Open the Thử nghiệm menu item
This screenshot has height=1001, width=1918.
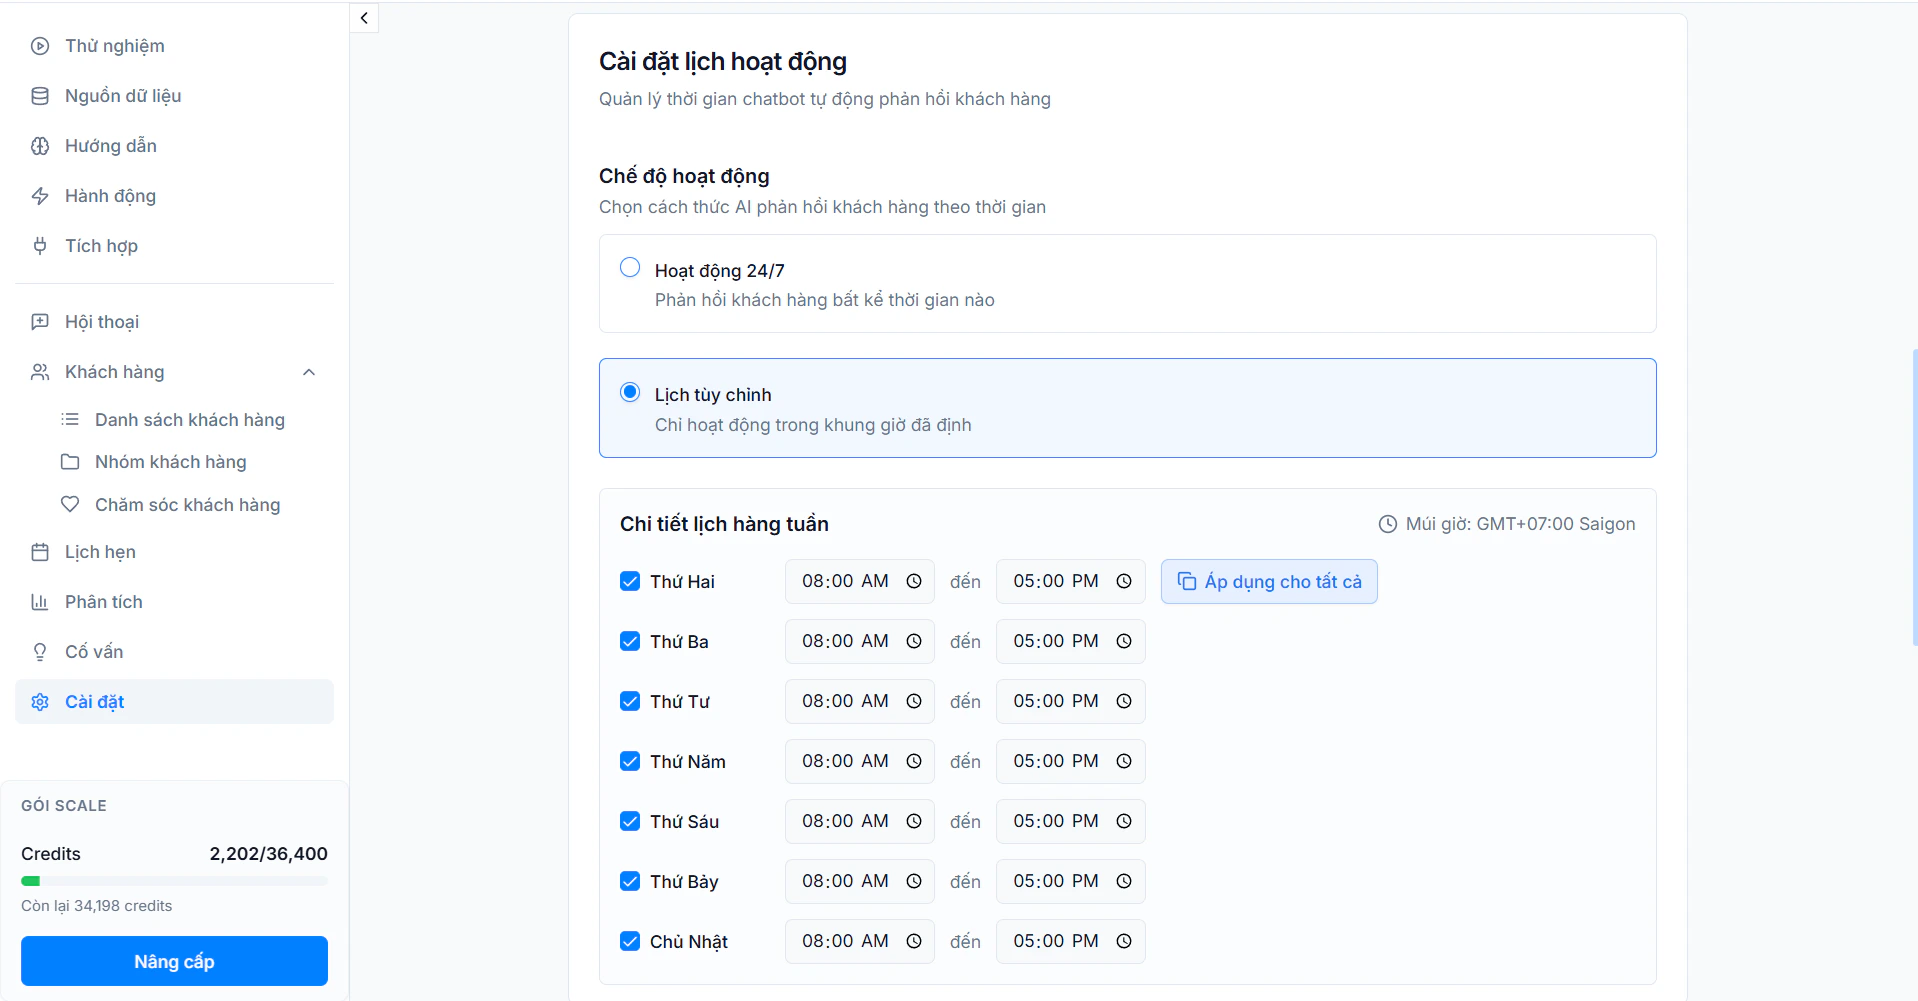[x=174, y=46]
